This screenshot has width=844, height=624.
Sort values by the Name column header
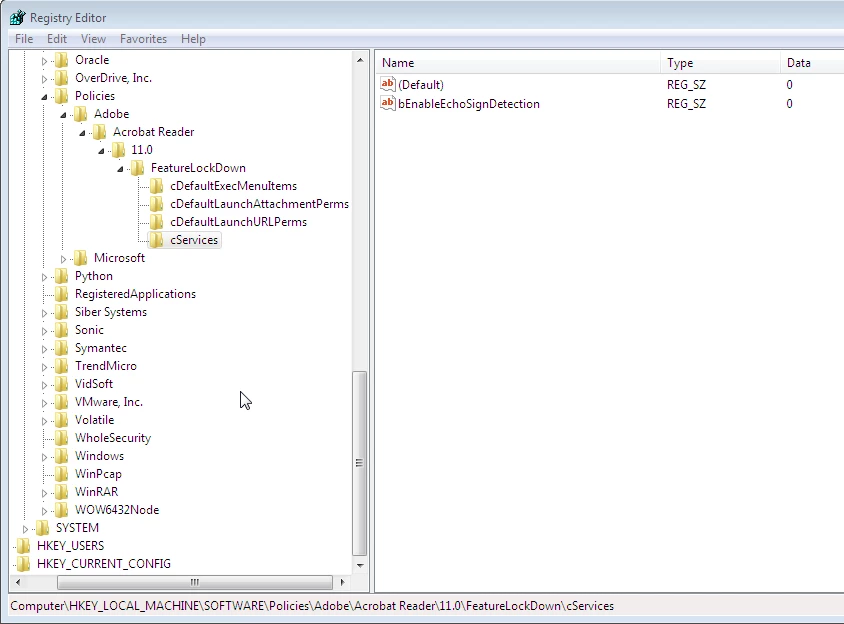(518, 62)
